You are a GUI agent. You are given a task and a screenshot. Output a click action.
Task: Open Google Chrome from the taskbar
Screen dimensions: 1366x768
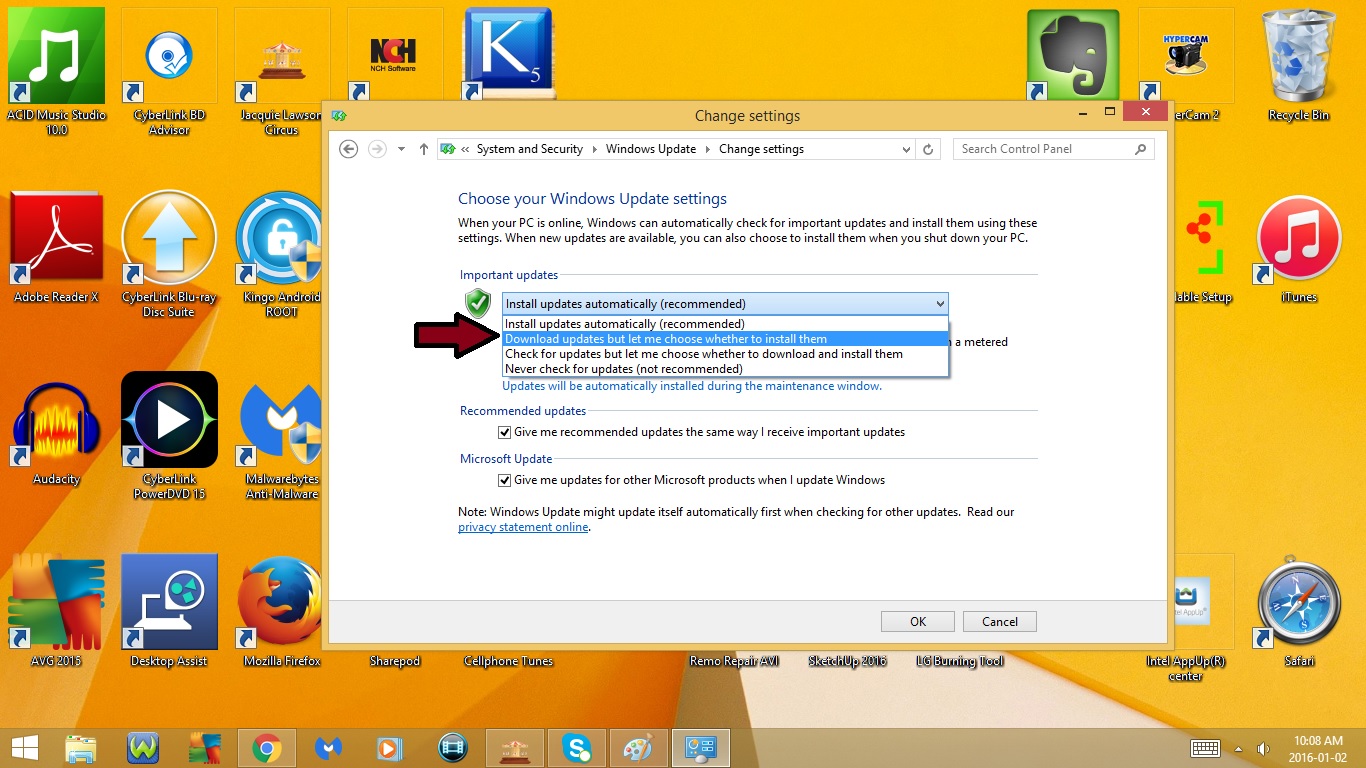click(x=266, y=747)
